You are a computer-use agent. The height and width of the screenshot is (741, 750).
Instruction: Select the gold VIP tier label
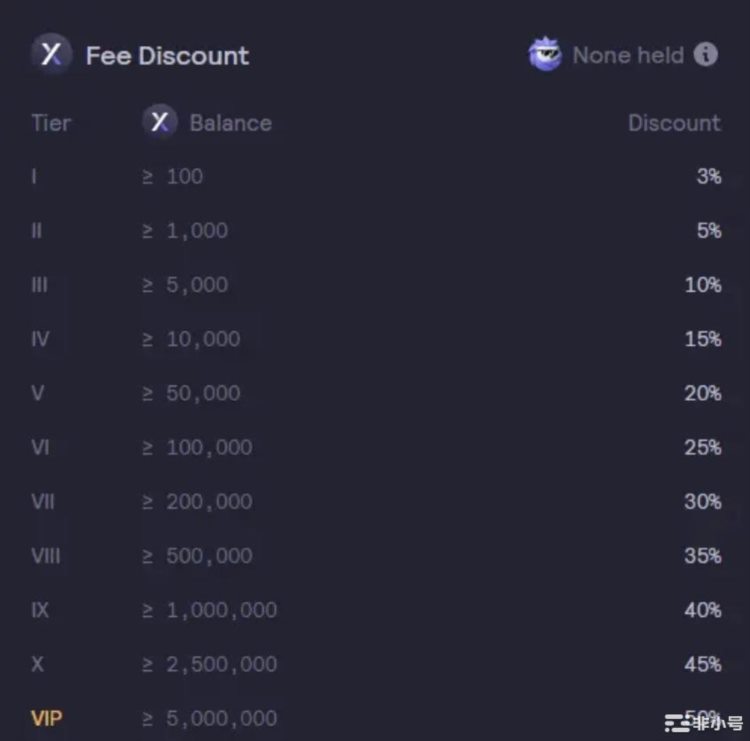click(x=48, y=718)
